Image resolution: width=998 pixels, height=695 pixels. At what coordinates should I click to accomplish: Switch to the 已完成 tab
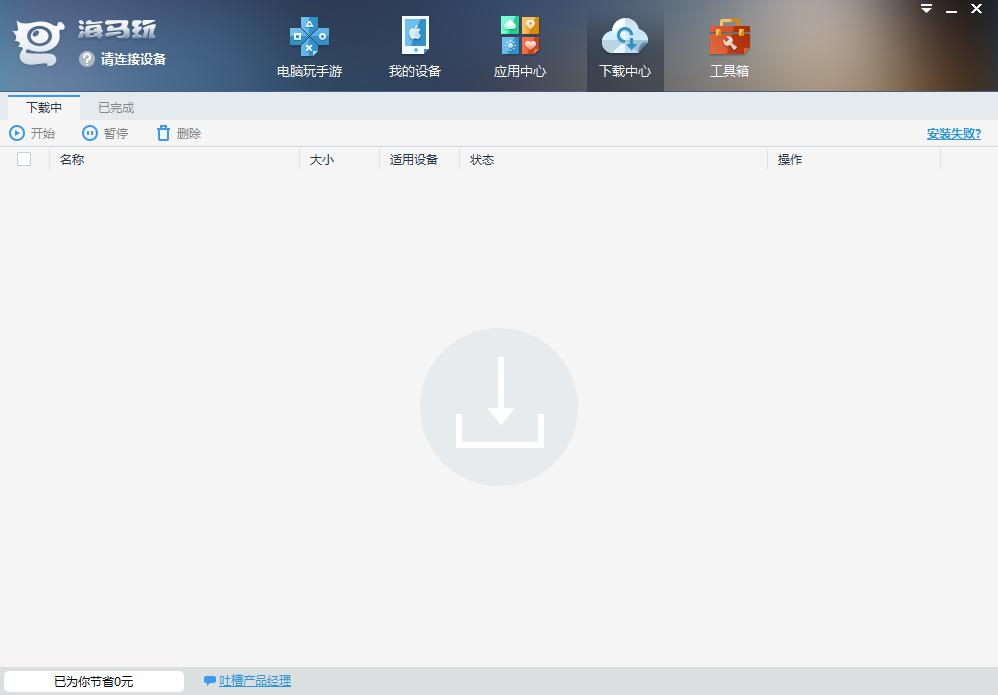[x=116, y=107]
